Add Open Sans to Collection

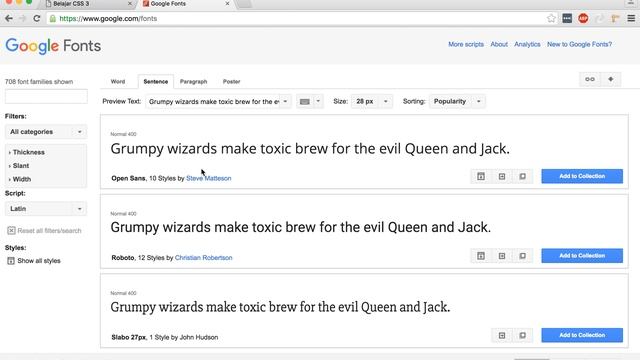pos(582,176)
